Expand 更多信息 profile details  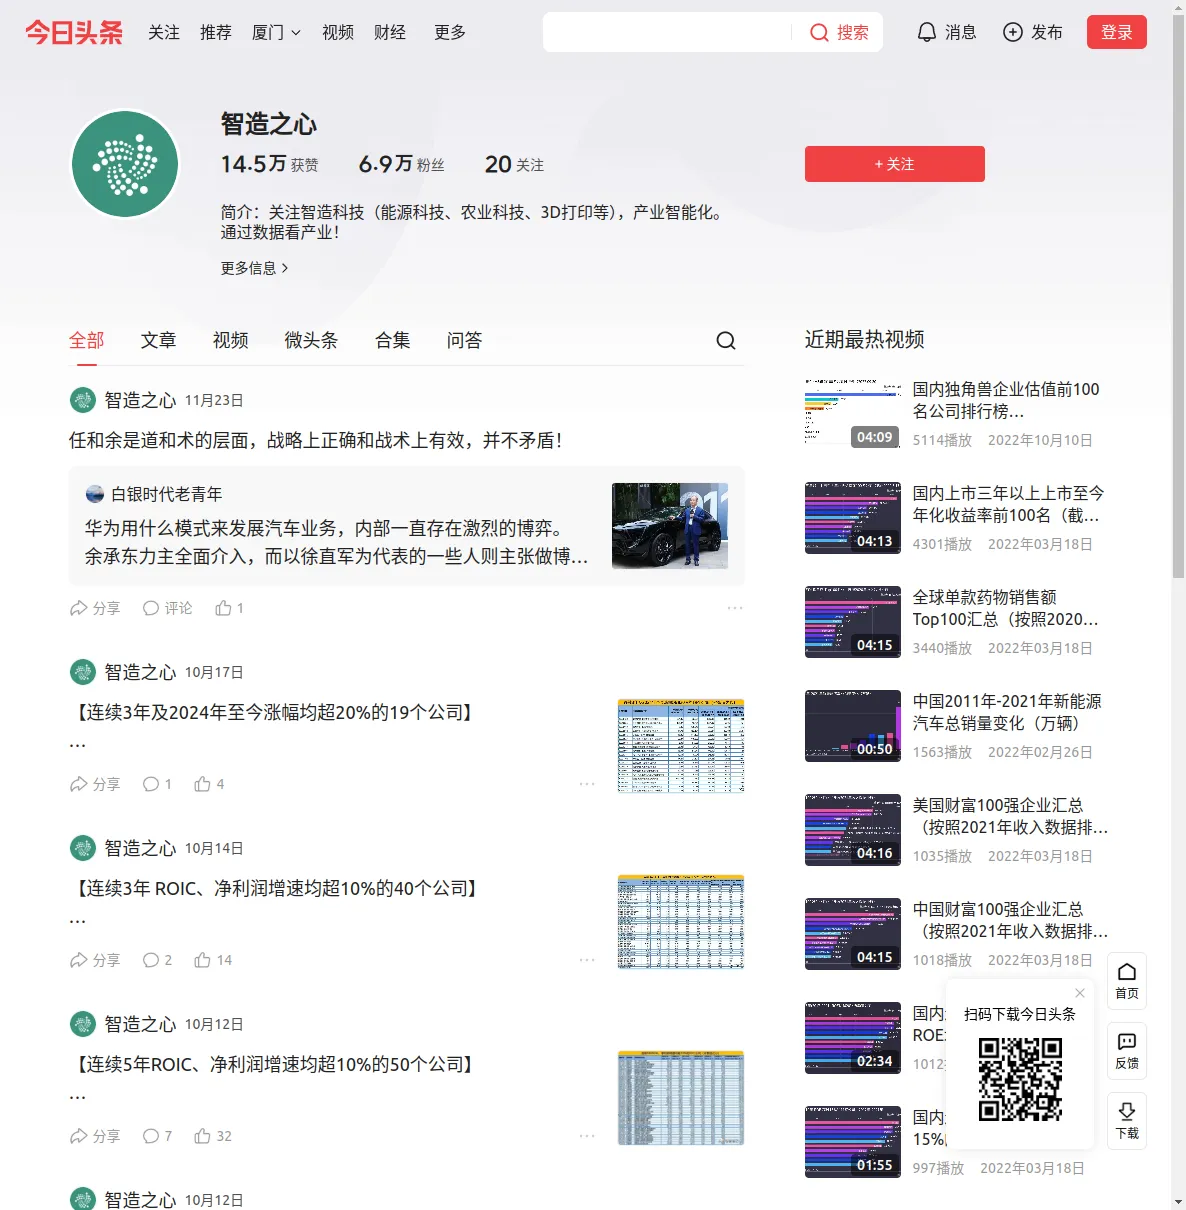pyautogui.click(x=255, y=268)
